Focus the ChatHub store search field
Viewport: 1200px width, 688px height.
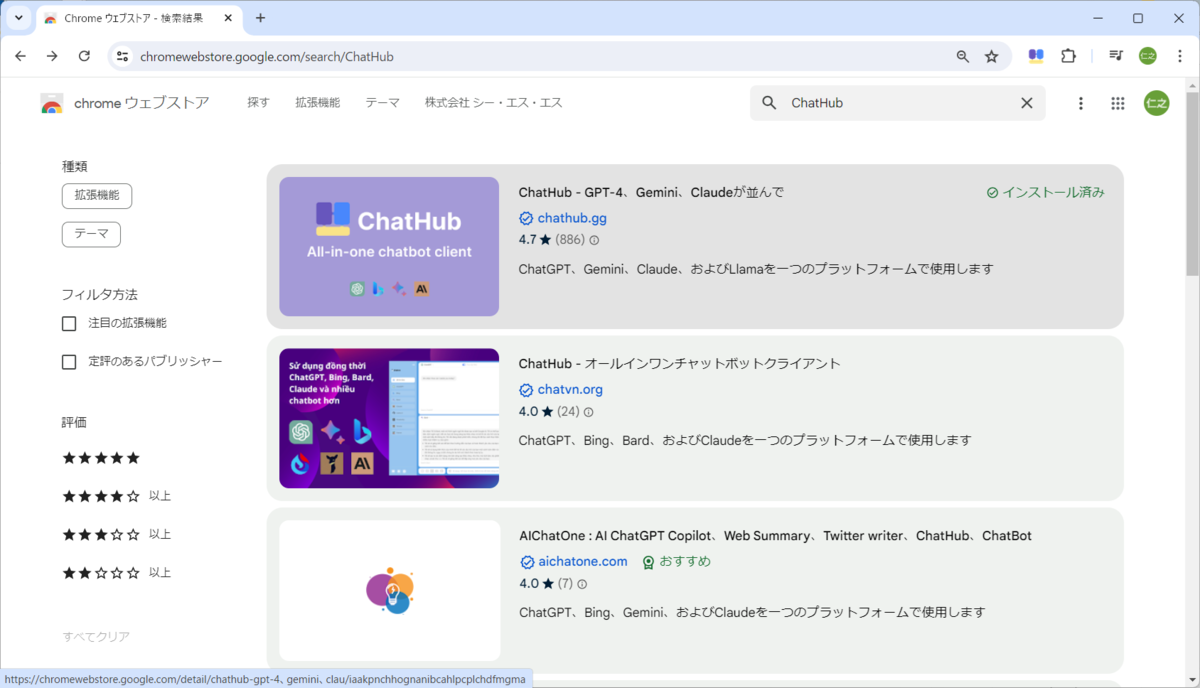[897, 103]
